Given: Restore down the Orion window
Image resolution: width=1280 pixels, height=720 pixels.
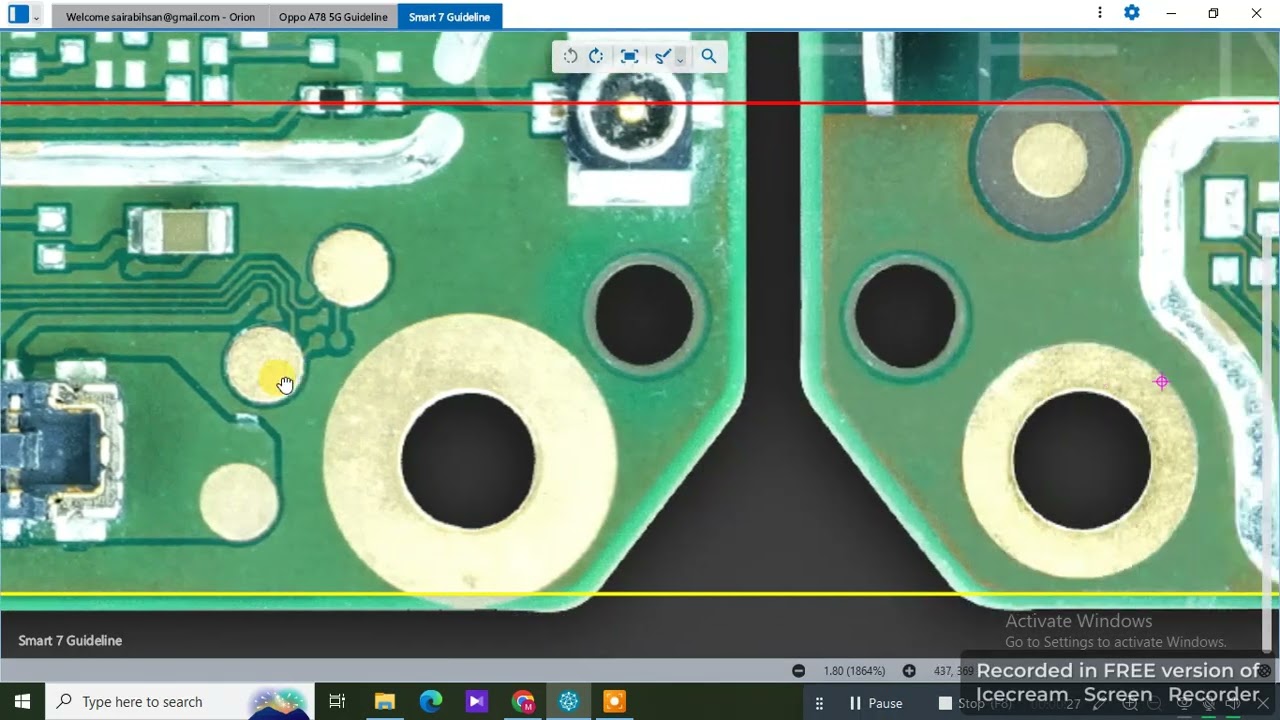Looking at the screenshot, I should (x=1213, y=13).
